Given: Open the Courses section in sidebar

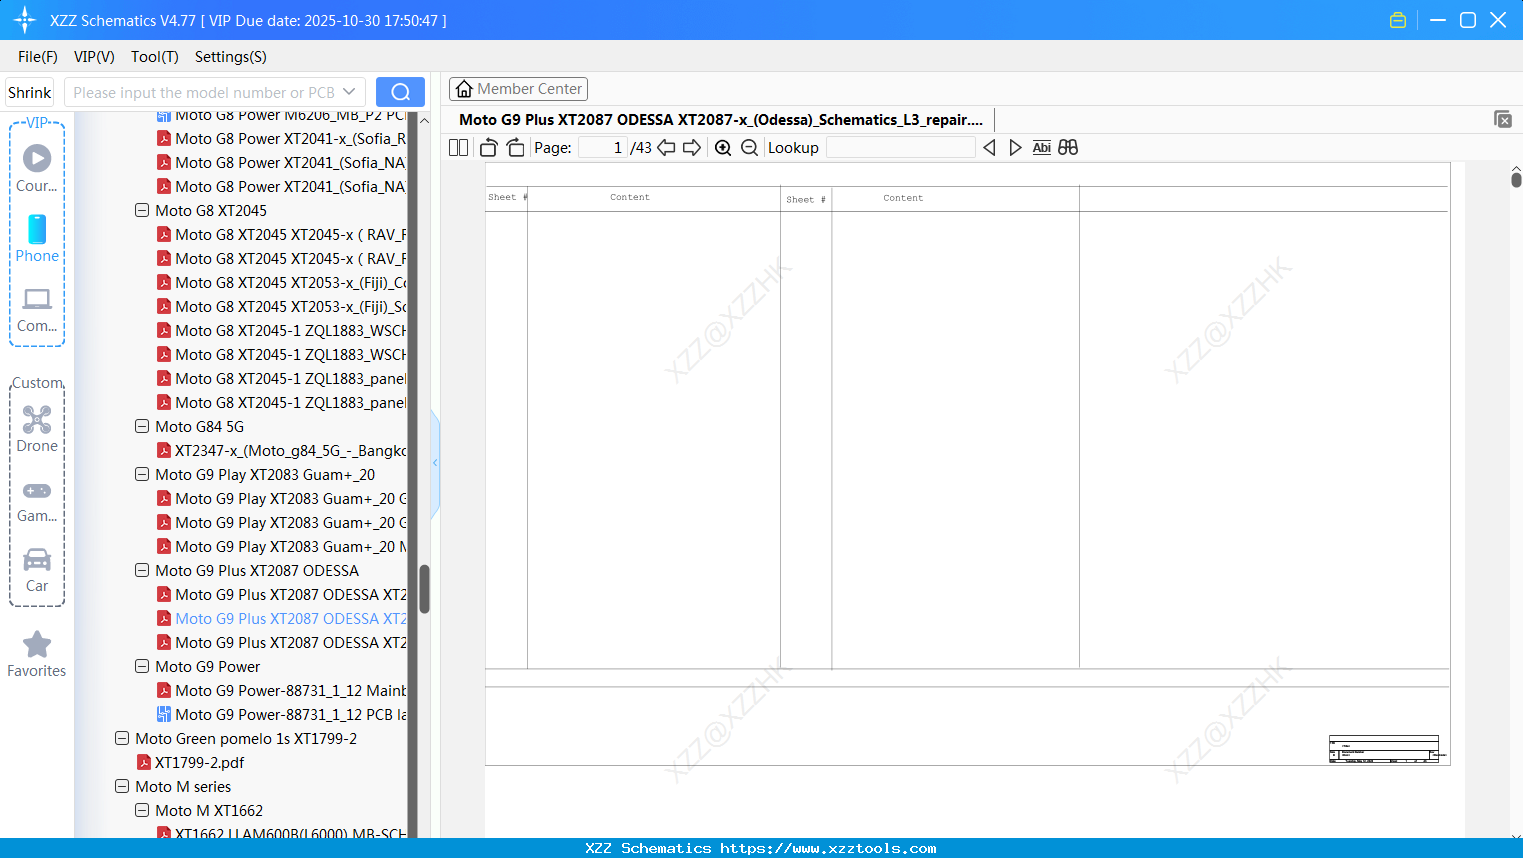Looking at the screenshot, I should (x=37, y=168).
